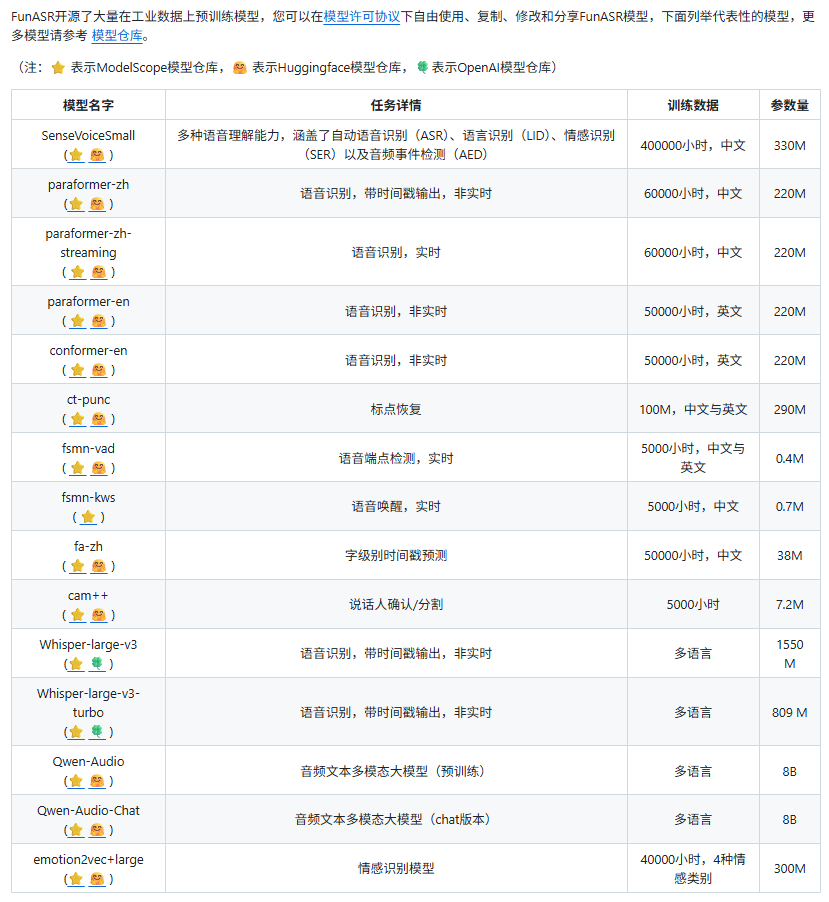Click the 语音端点检测，实时 task description
This screenshot has height=902, width=829.
click(x=396, y=458)
